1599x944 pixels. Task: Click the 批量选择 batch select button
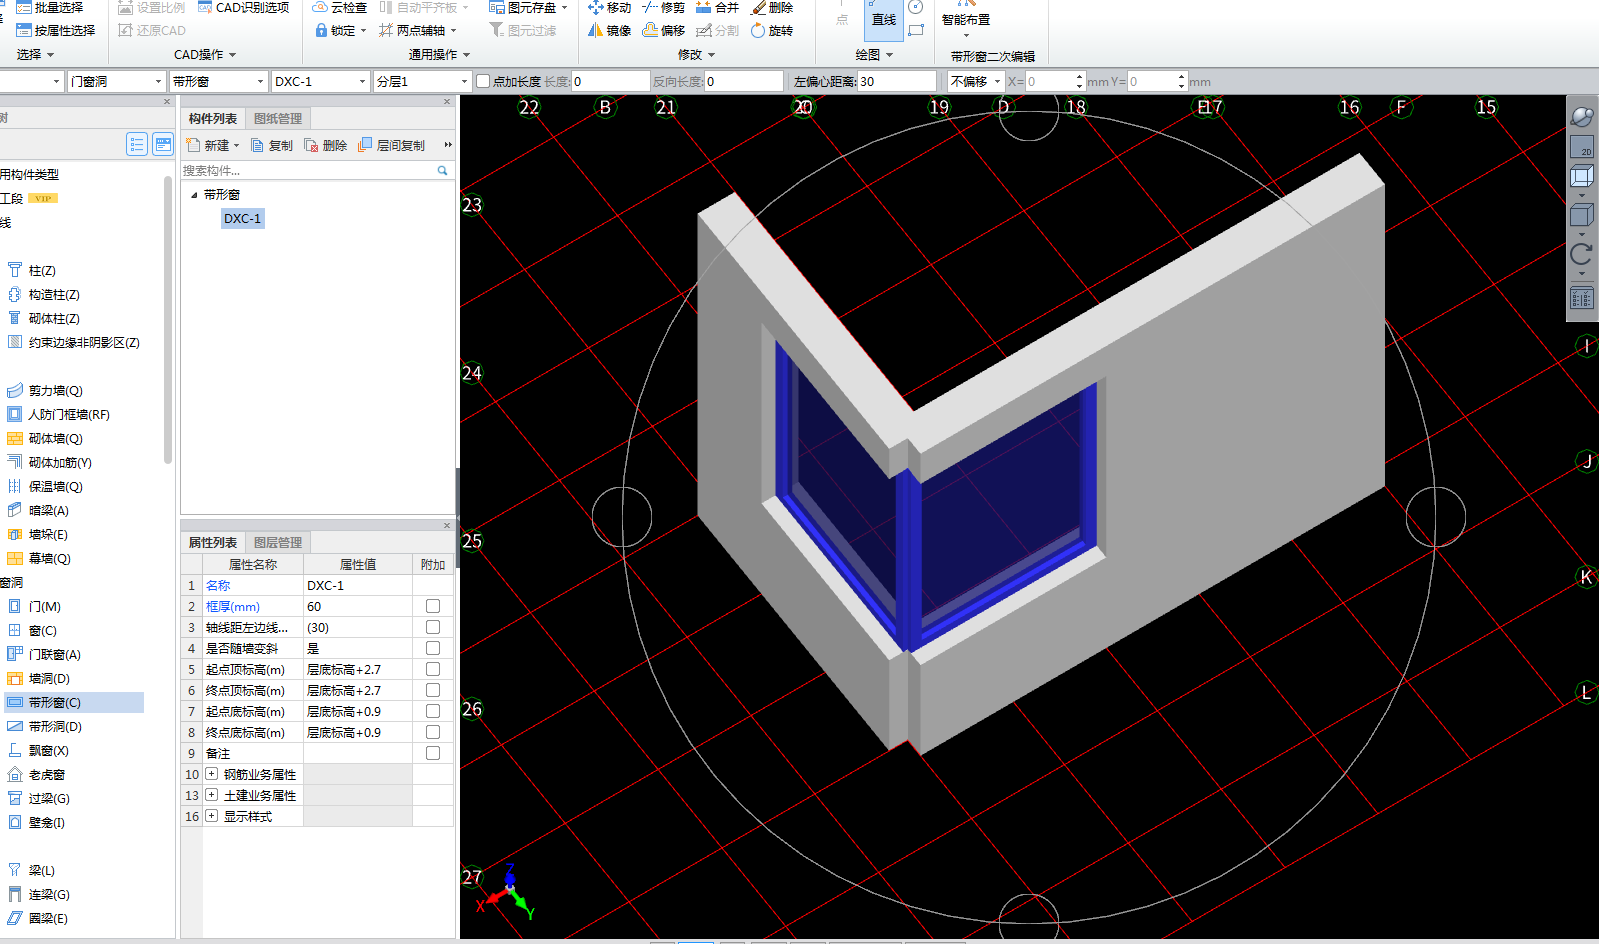tap(50, 7)
